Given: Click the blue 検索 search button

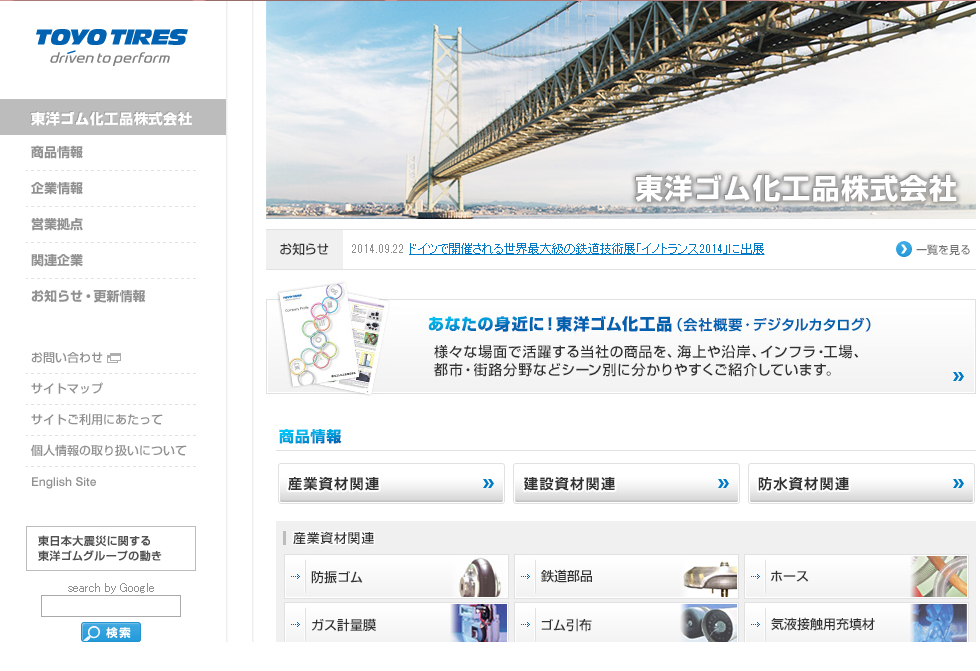Looking at the screenshot, I should pyautogui.click(x=111, y=632).
